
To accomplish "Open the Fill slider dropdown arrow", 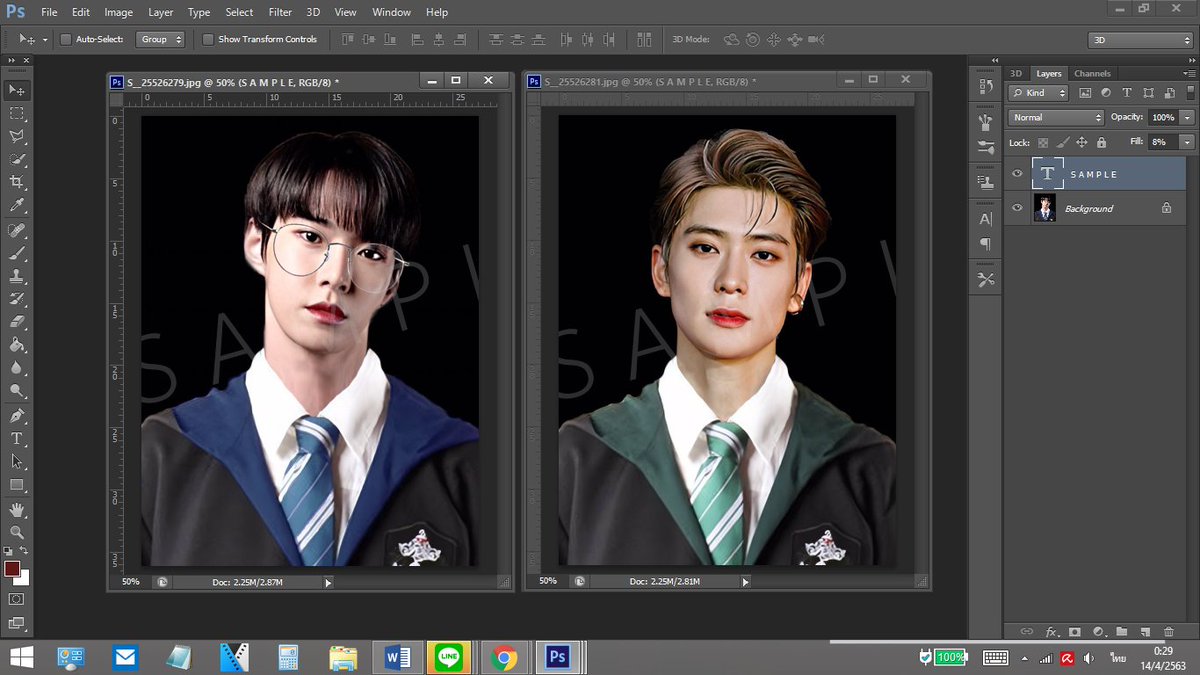I will (1187, 143).
